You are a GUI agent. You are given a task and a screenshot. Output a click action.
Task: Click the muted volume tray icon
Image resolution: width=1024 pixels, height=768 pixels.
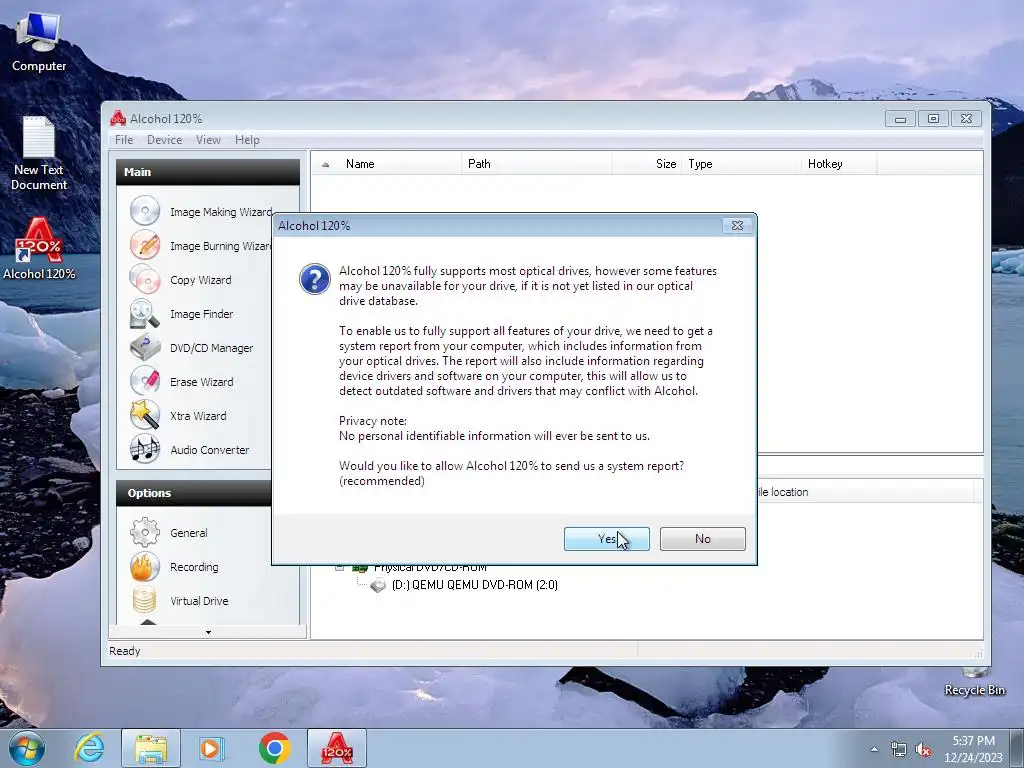(x=923, y=750)
